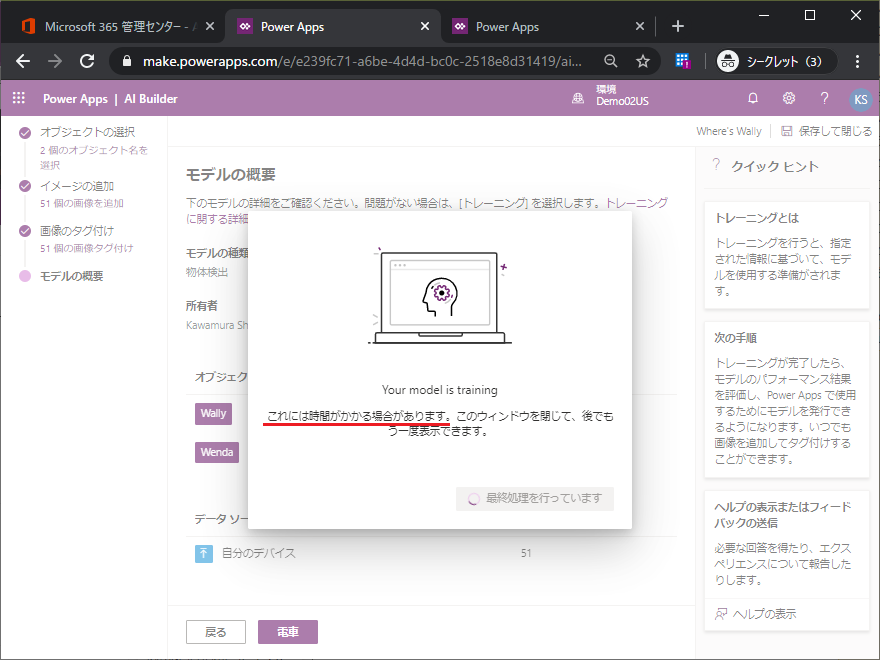Viewport: 880px width, 660px height.
Task: Click the zoom magnifier icon in address bar
Action: pyautogui.click(x=611, y=61)
